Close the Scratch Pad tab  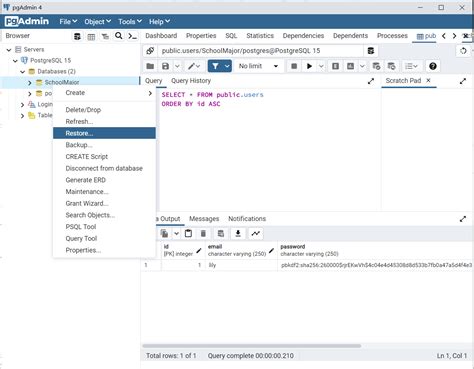pos(428,80)
